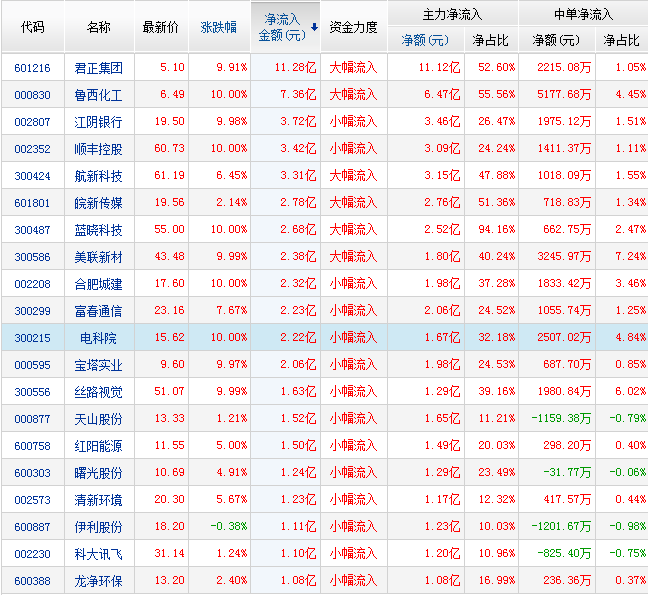Sort by 涨跌幅 column header

(219, 27)
